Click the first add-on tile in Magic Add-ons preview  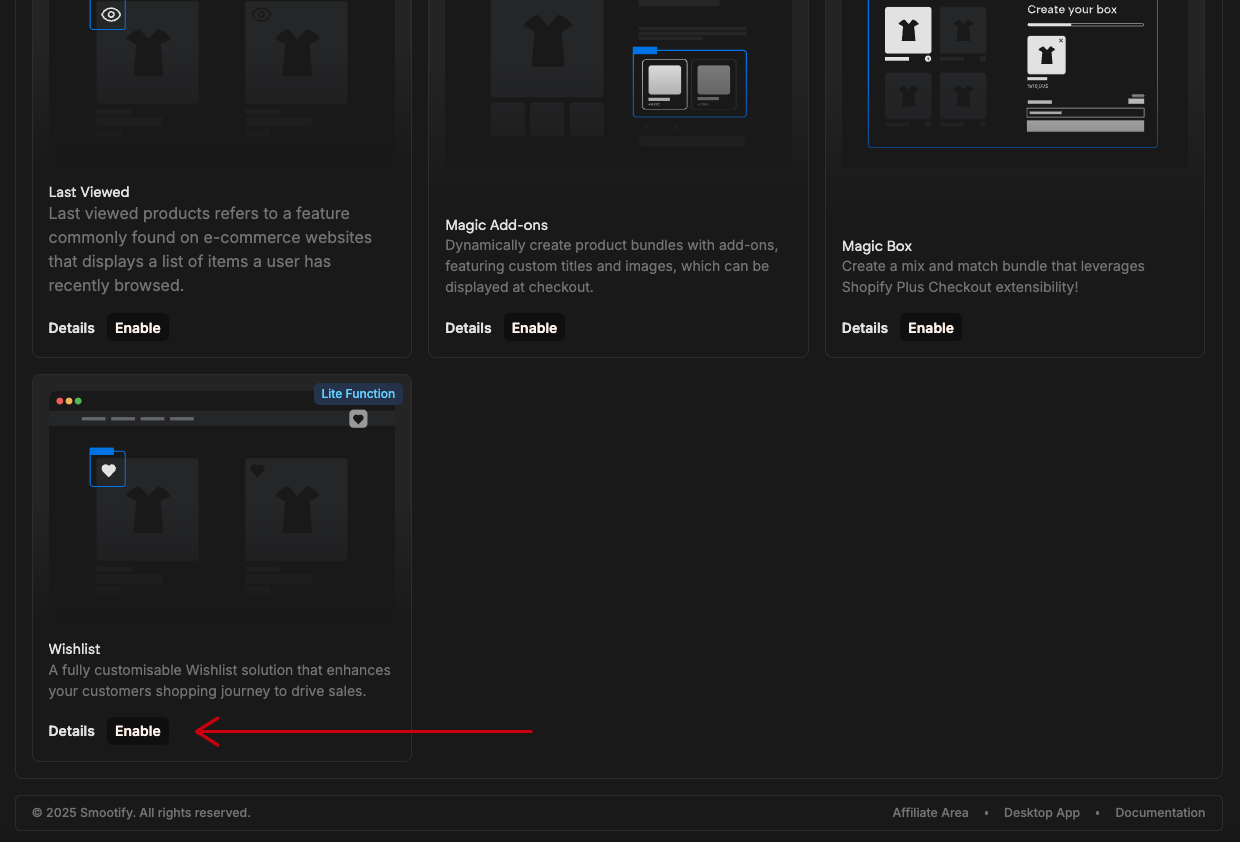665,83
